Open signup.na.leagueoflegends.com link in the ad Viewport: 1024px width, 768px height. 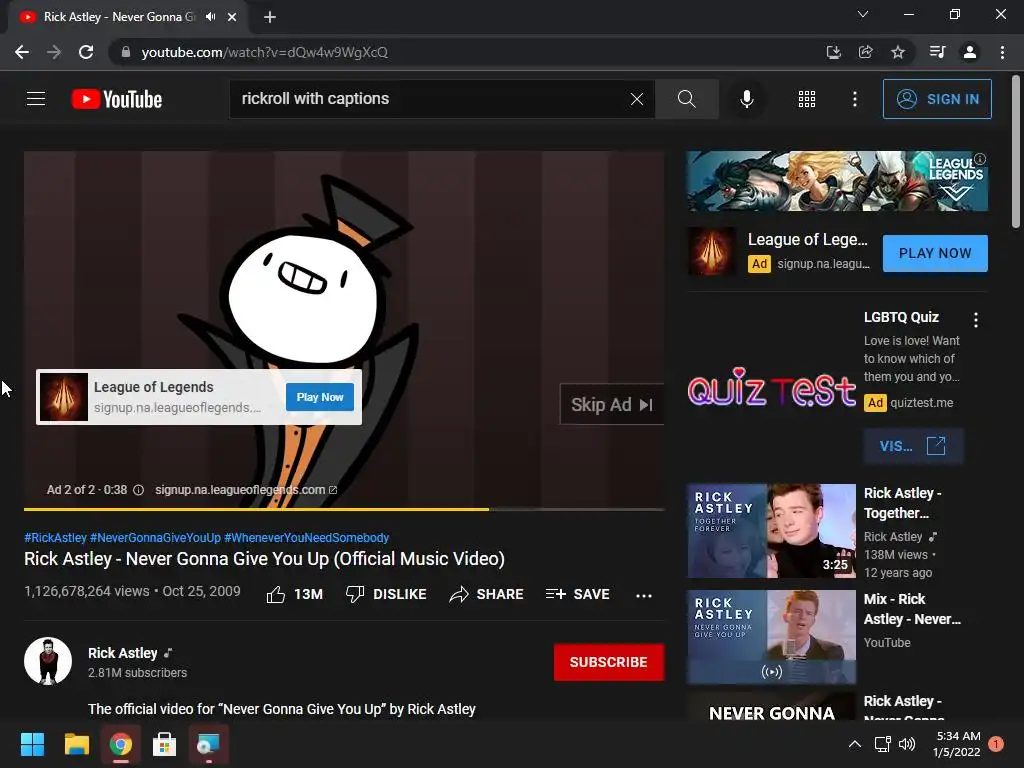click(246, 490)
